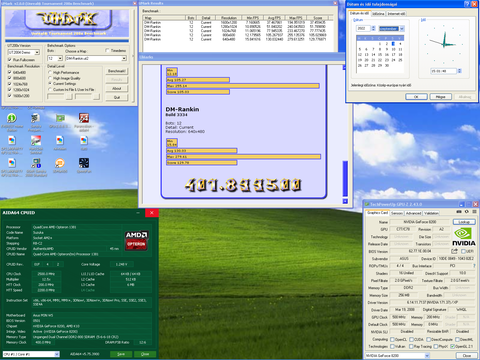Click the Bus Interface question mark icon

[474, 266]
